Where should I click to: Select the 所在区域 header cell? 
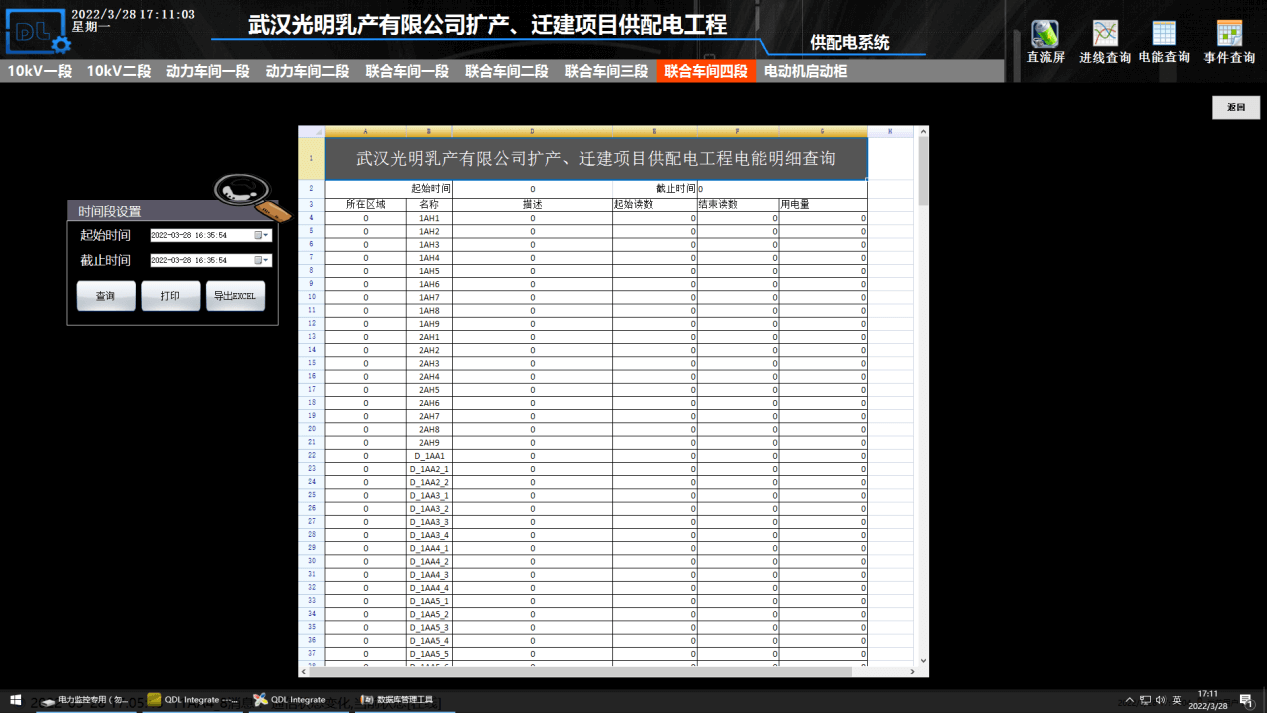pos(365,204)
